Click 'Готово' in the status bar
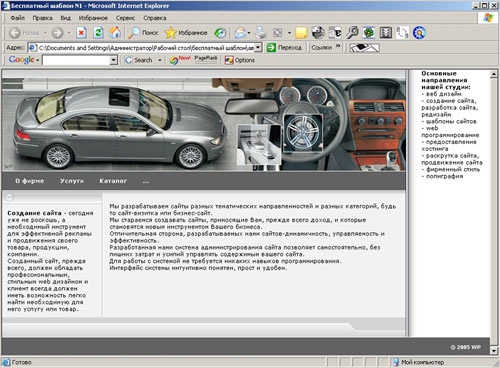 (21, 362)
